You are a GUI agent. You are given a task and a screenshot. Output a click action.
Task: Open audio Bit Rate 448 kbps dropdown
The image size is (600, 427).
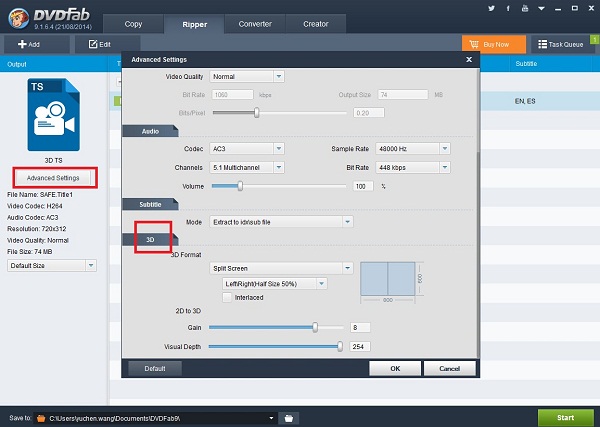coord(413,167)
